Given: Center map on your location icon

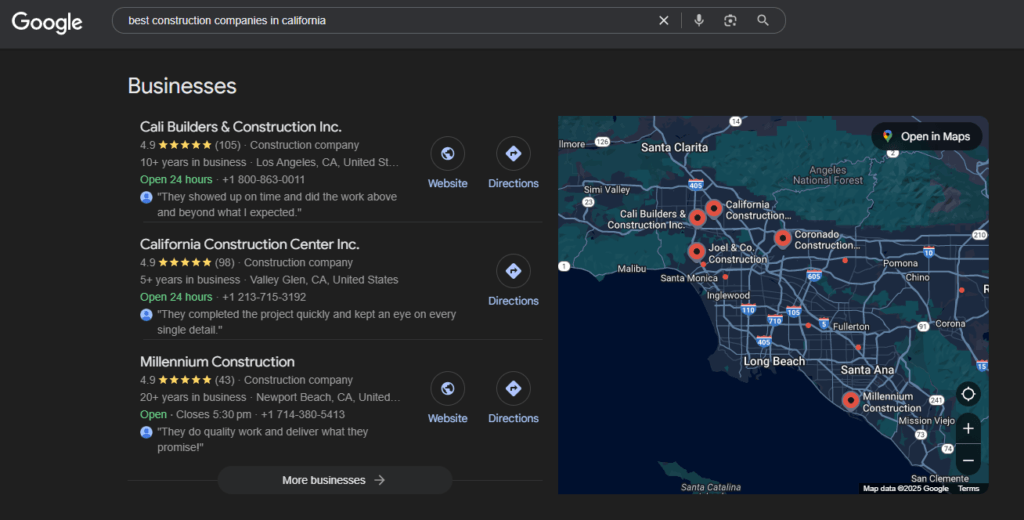Looking at the screenshot, I should [968, 394].
